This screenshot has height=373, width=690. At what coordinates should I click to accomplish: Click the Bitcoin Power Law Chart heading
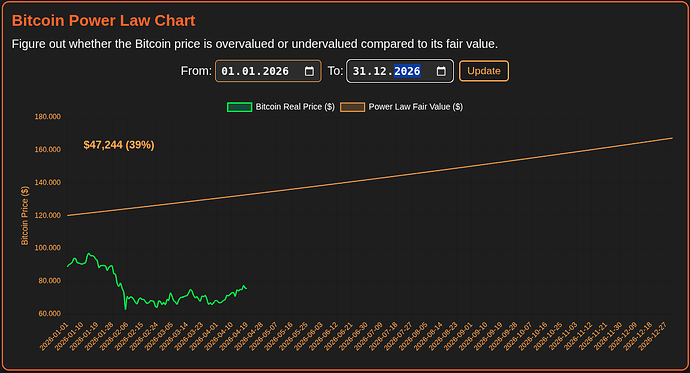tap(103, 21)
